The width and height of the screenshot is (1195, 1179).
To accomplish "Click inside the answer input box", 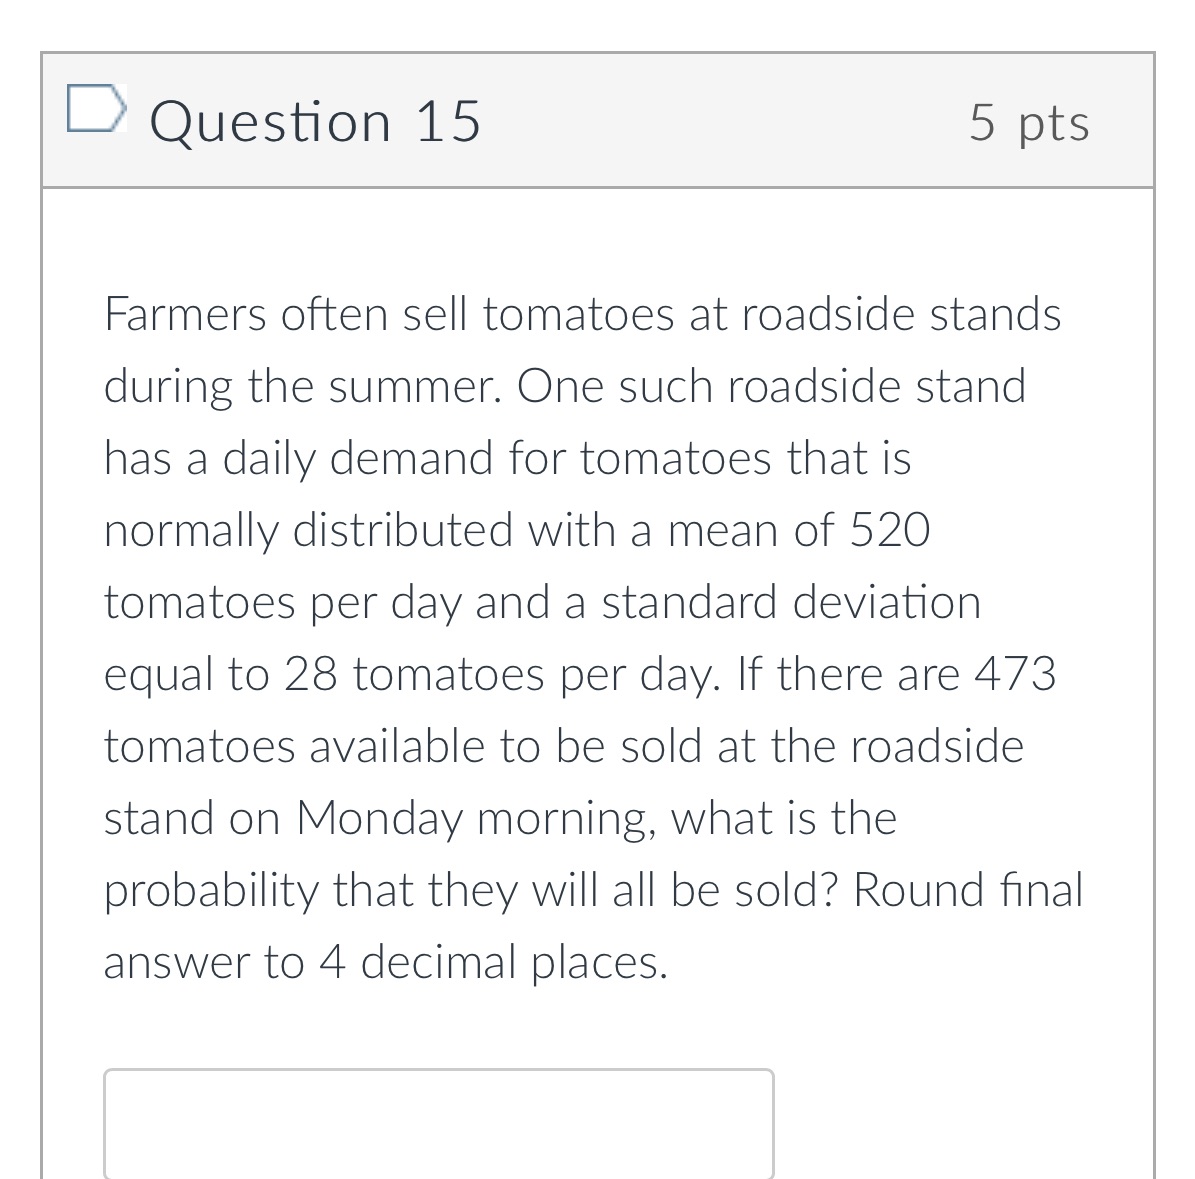I will coord(440,1125).
